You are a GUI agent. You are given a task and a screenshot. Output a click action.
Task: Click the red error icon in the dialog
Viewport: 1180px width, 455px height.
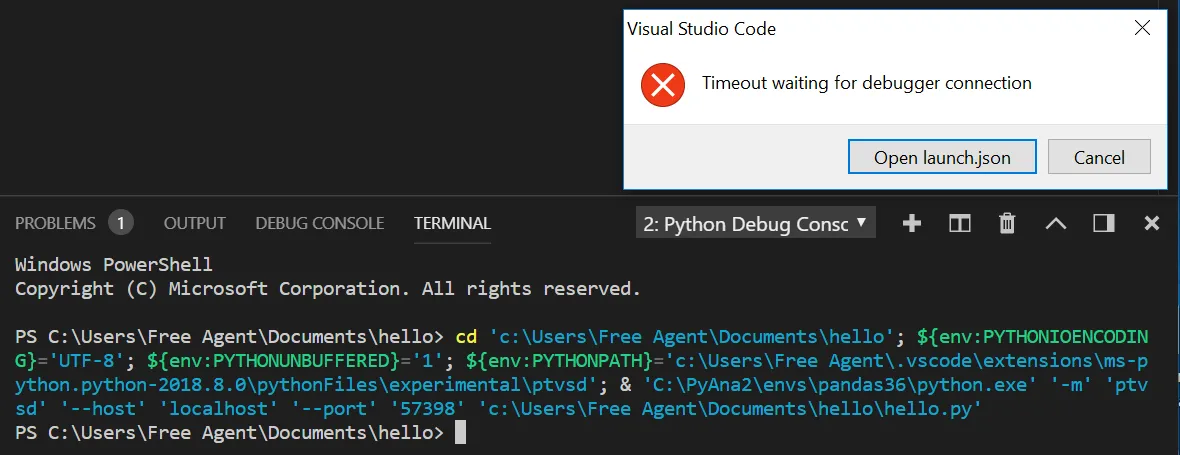(662, 83)
